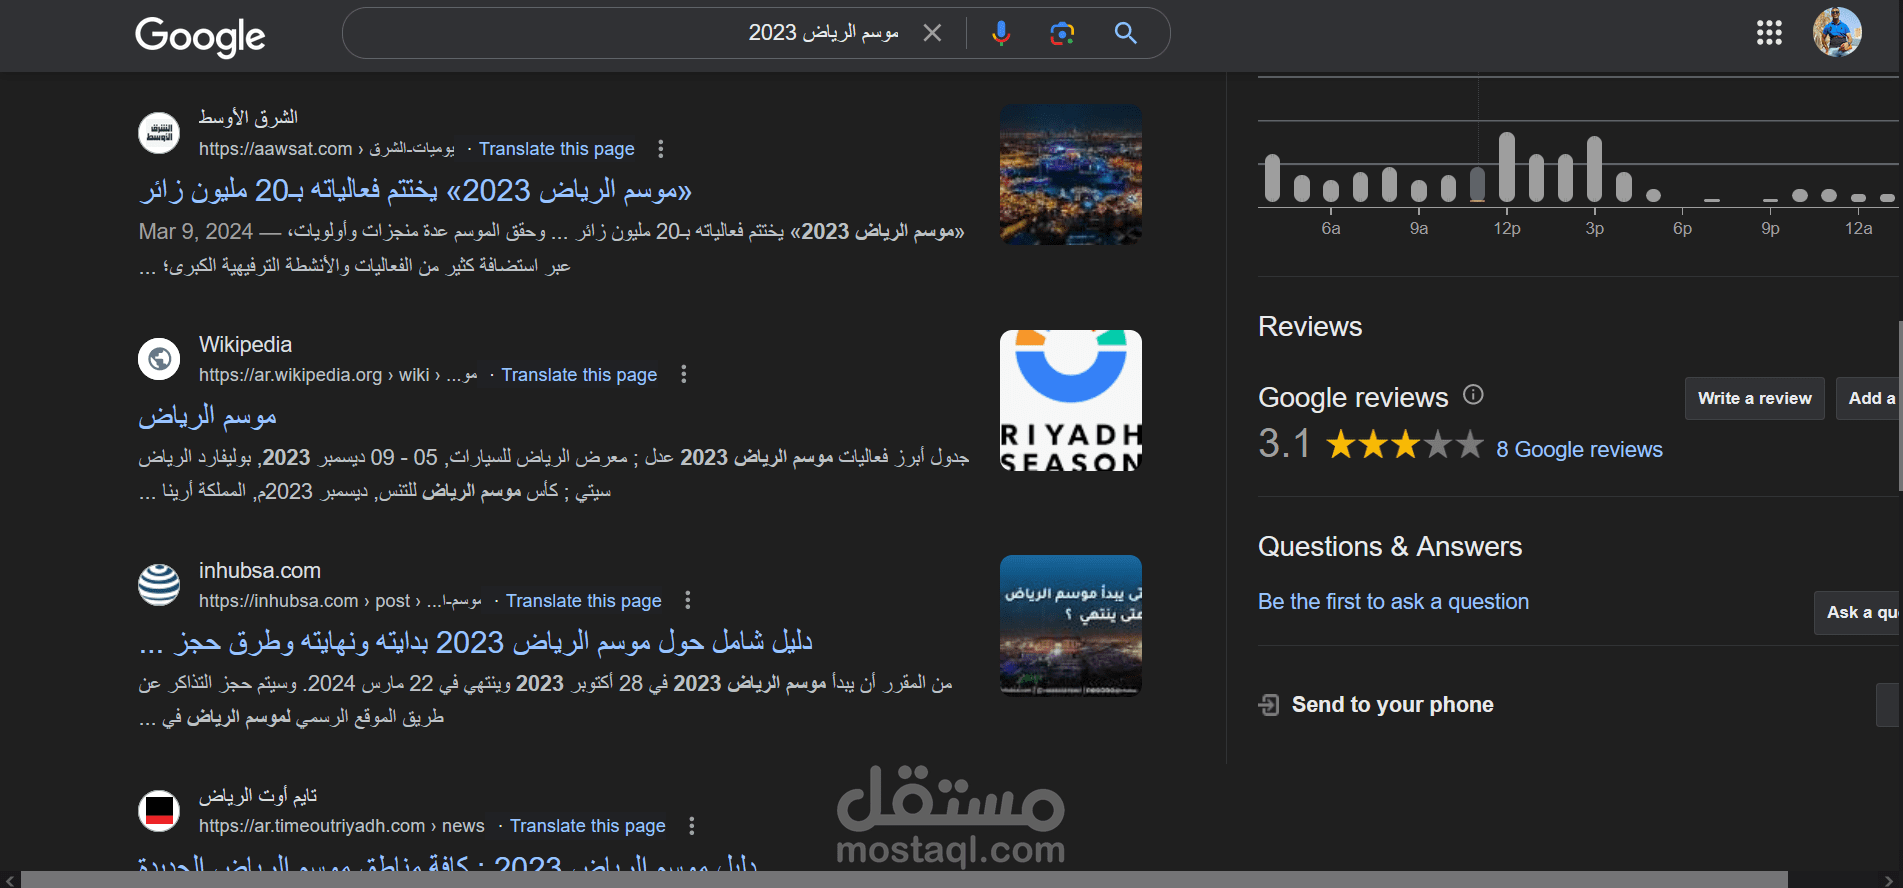This screenshot has width=1903, height=888.
Task: Click the Wikipedia result globe favicon
Action: 159,358
